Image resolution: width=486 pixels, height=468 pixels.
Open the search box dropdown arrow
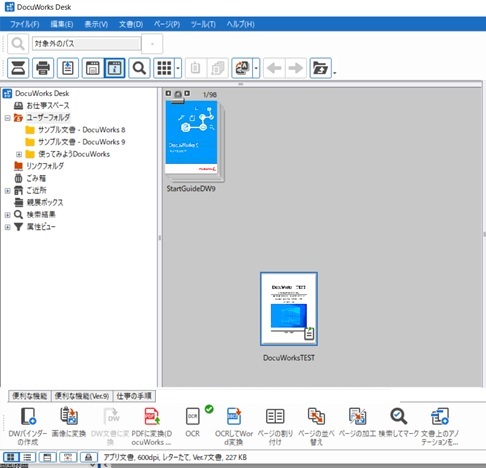pos(152,43)
